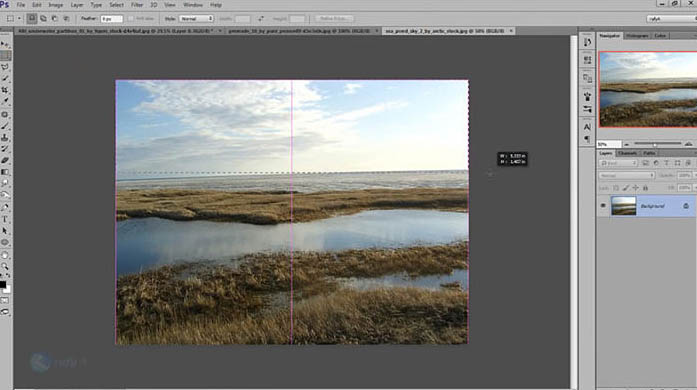697x390 pixels.
Task: Open the Style dropdown set to Normal
Action: click(196, 19)
